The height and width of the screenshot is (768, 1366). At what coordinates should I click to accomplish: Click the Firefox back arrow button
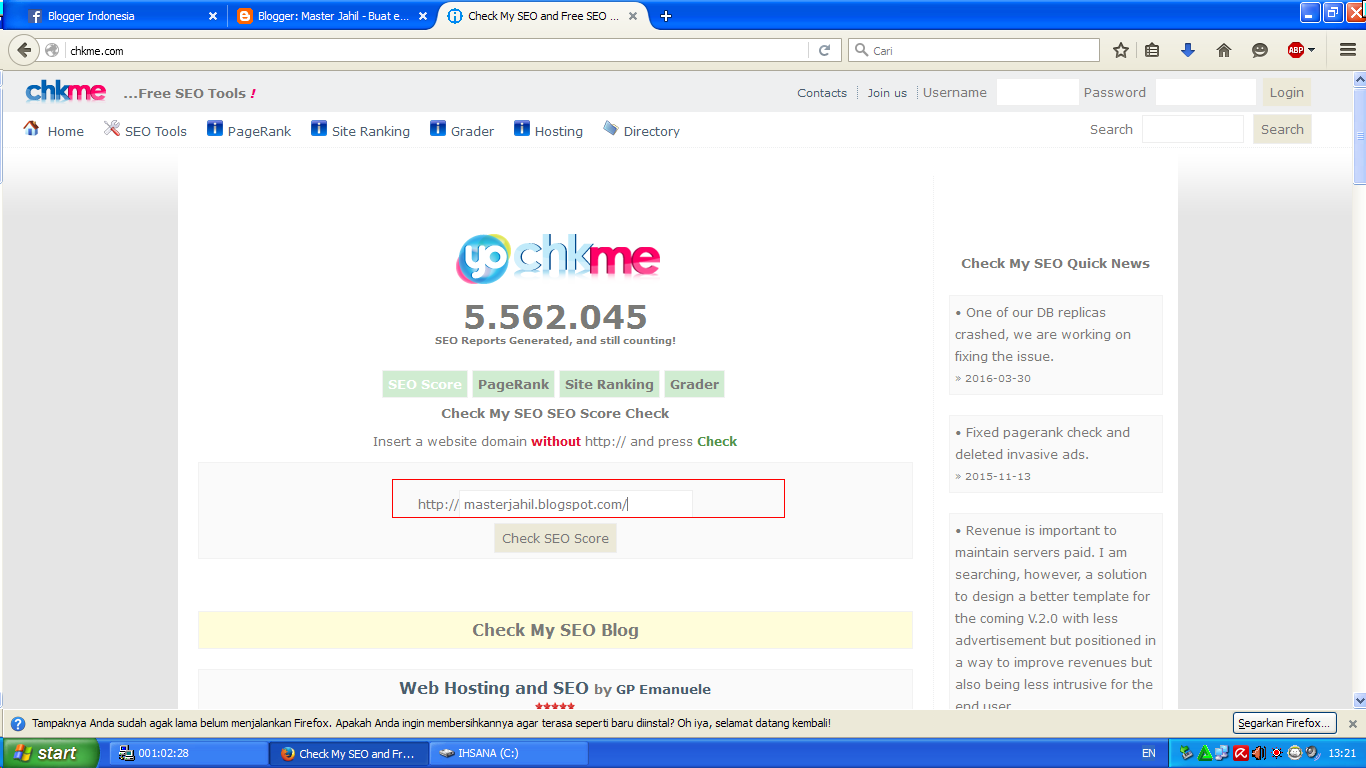pyautogui.click(x=25, y=50)
